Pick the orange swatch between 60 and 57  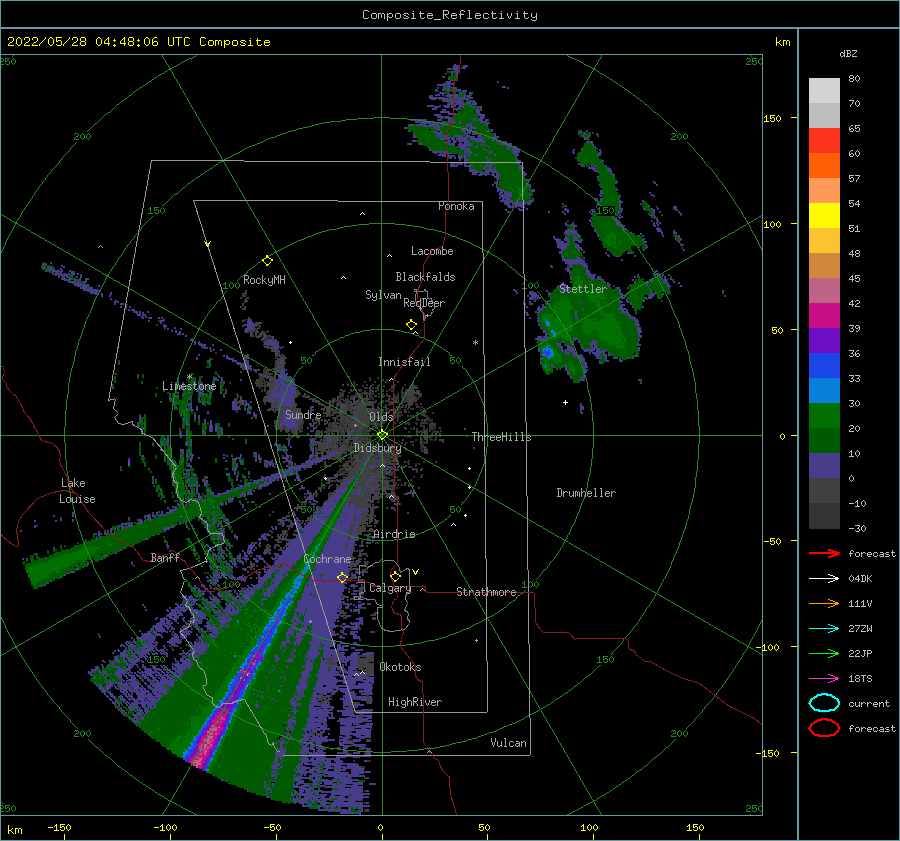pyautogui.click(x=824, y=166)
